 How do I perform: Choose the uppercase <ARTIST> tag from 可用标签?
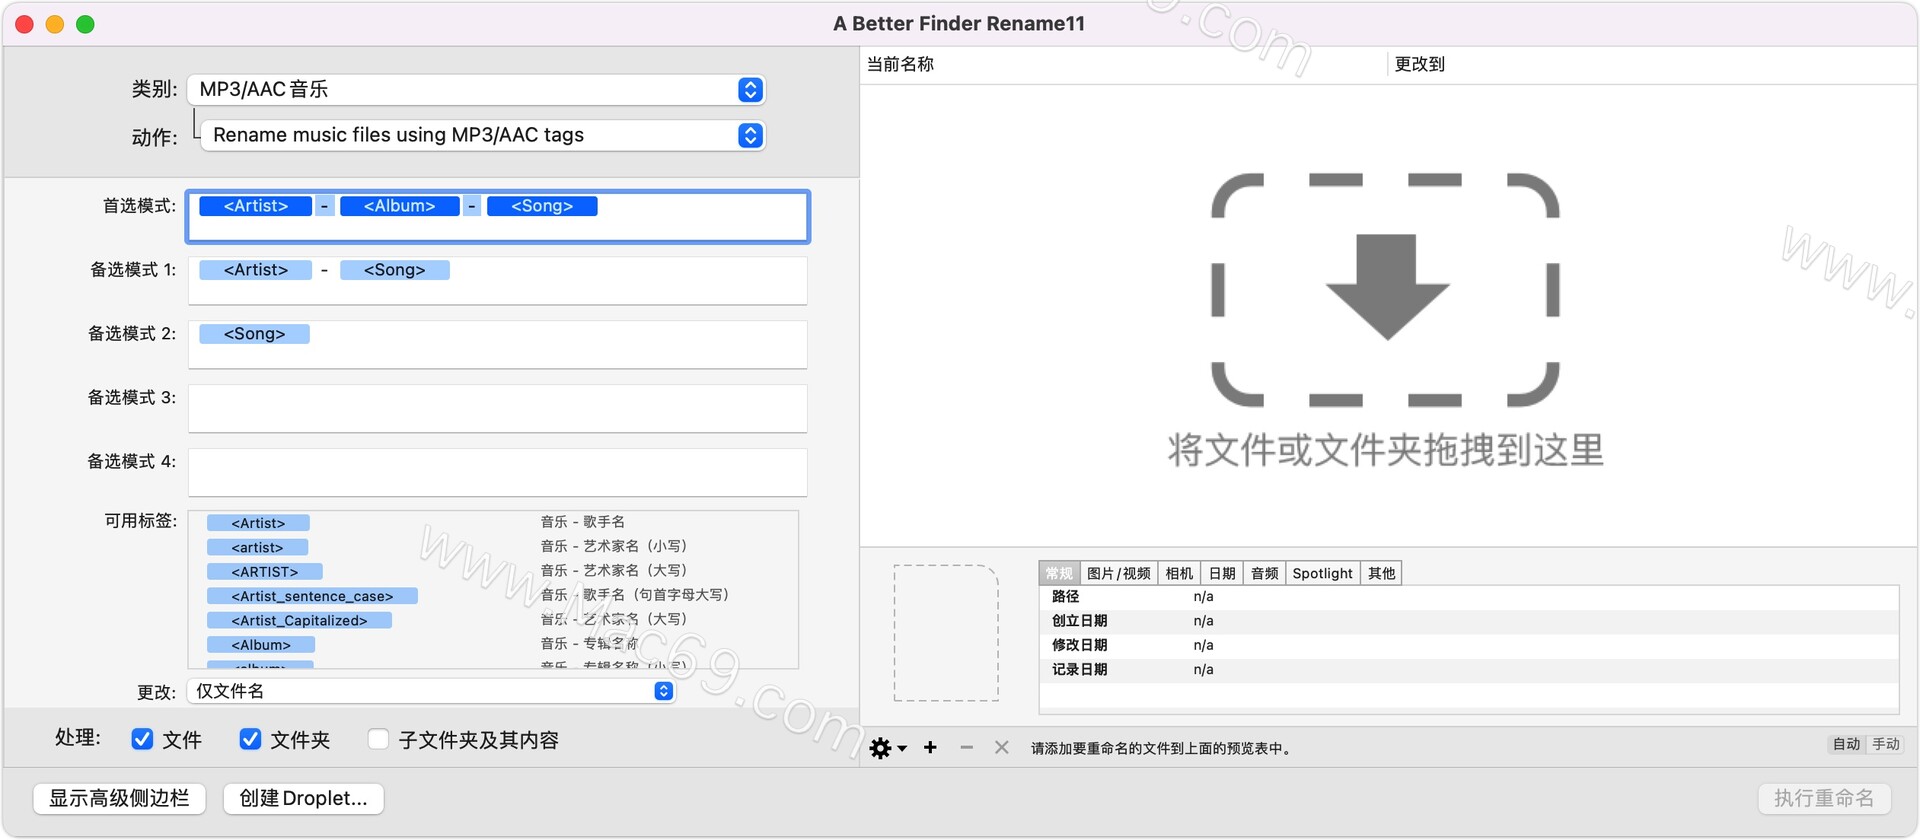pos(264,572)
